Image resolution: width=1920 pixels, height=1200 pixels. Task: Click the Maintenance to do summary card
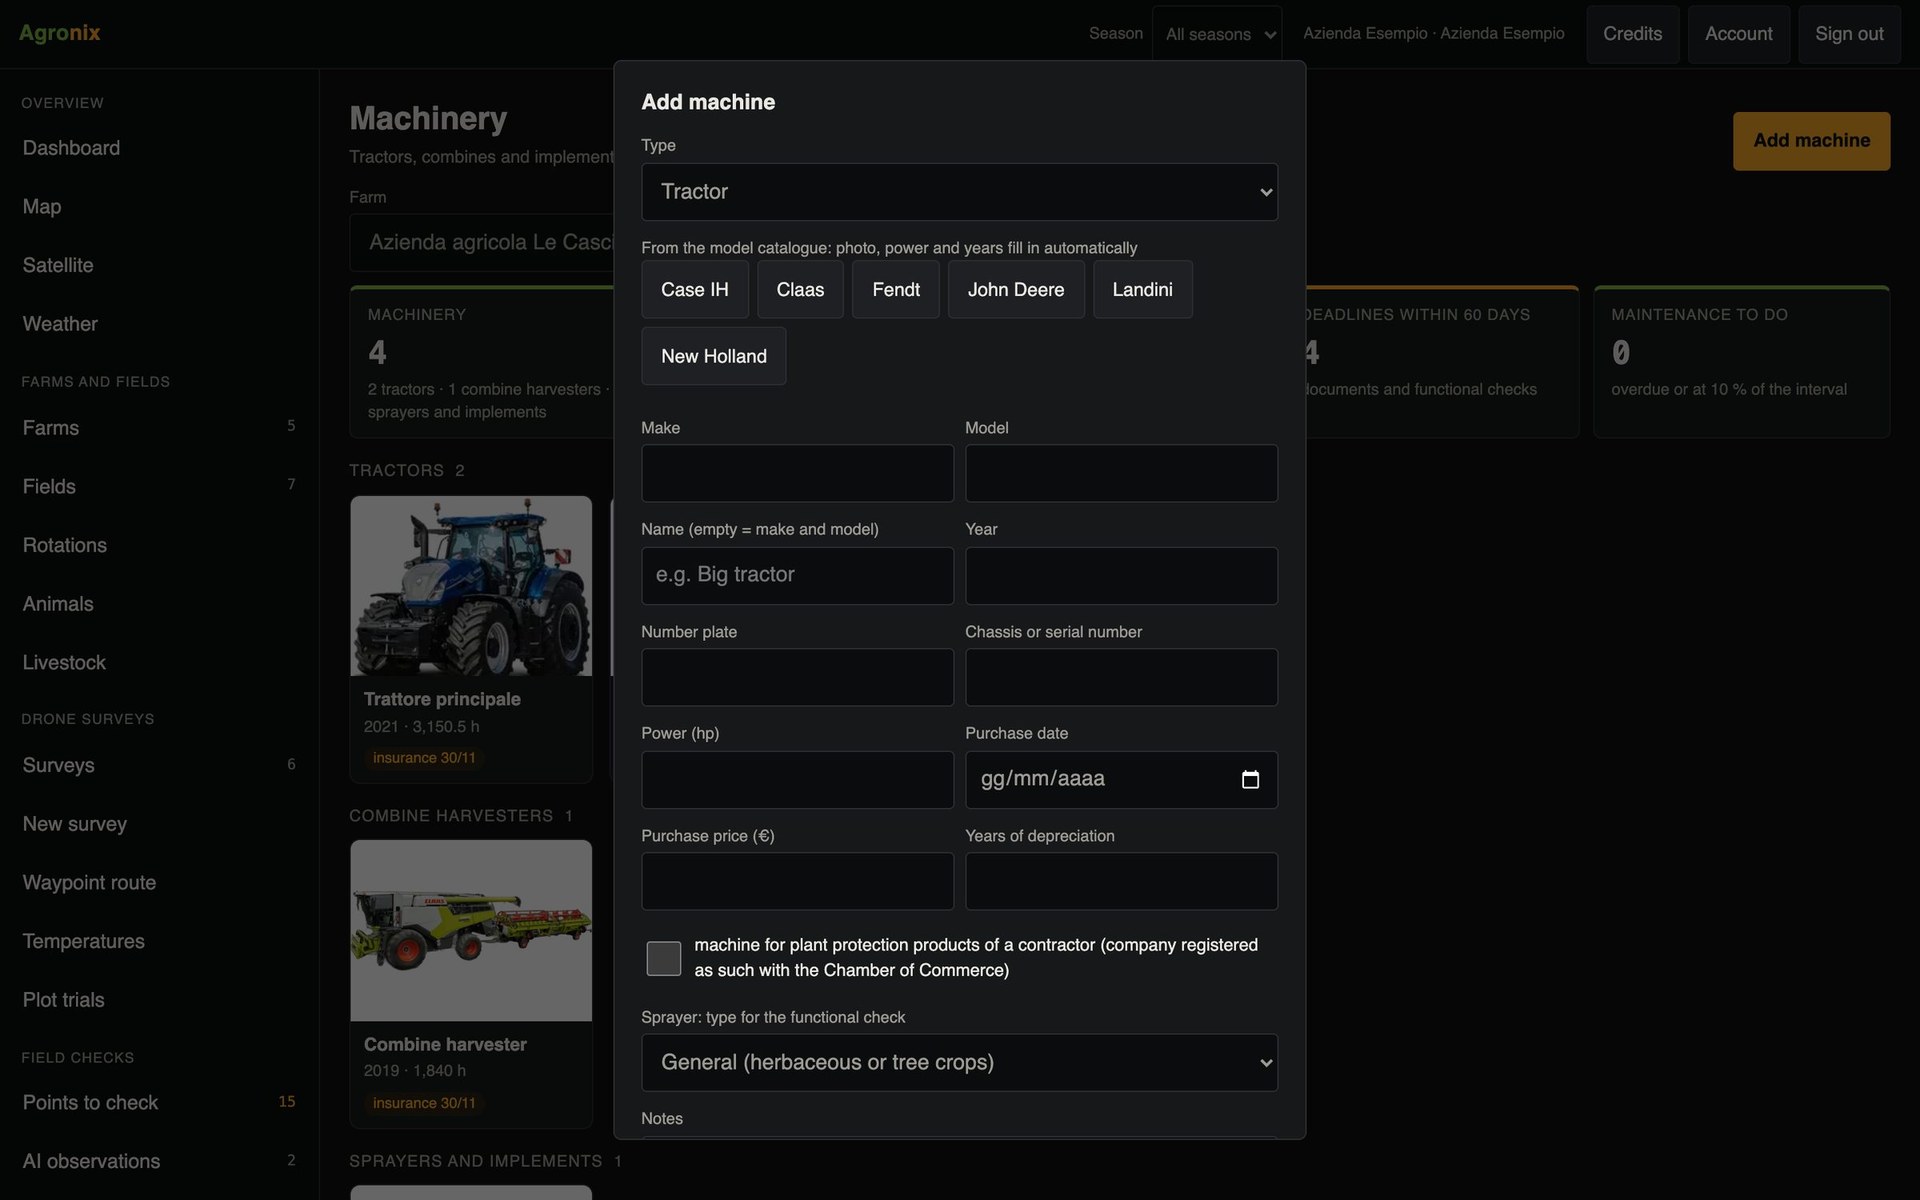tap(1741, 362)
